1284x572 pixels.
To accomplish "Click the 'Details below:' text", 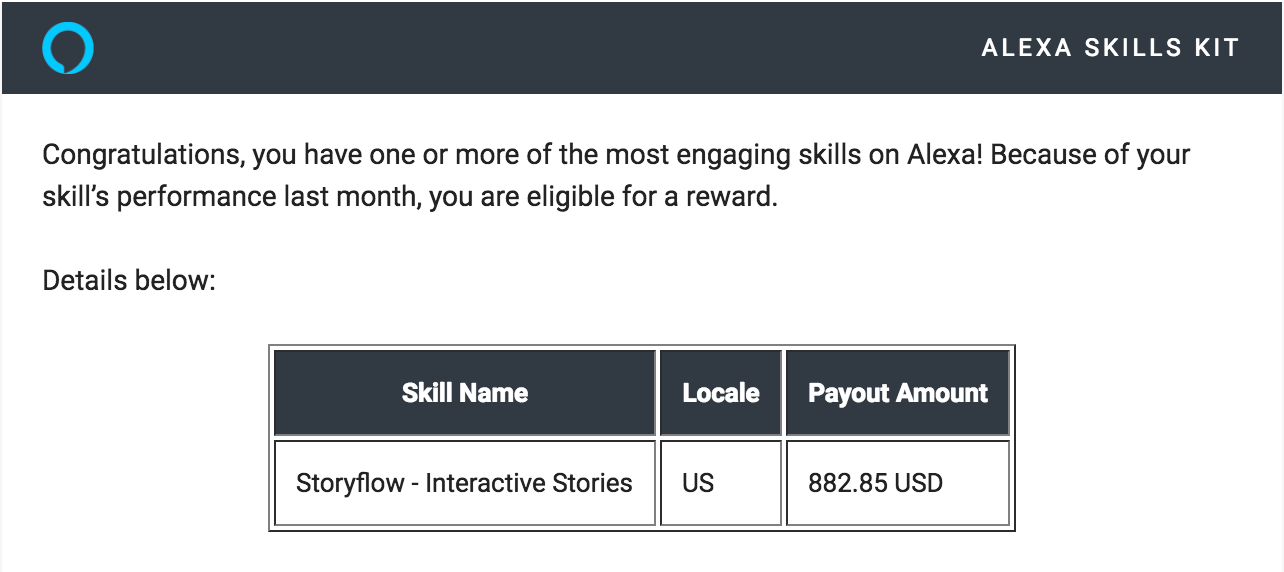I will pos(129,281).
